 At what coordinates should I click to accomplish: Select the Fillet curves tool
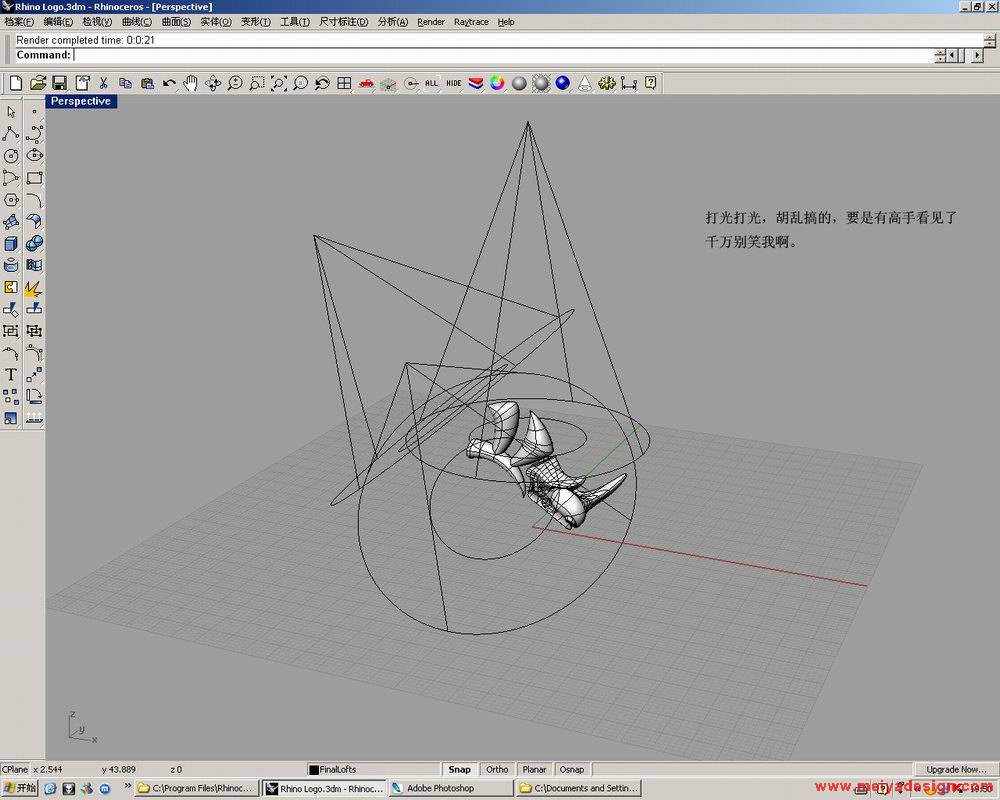pos(34,200)
